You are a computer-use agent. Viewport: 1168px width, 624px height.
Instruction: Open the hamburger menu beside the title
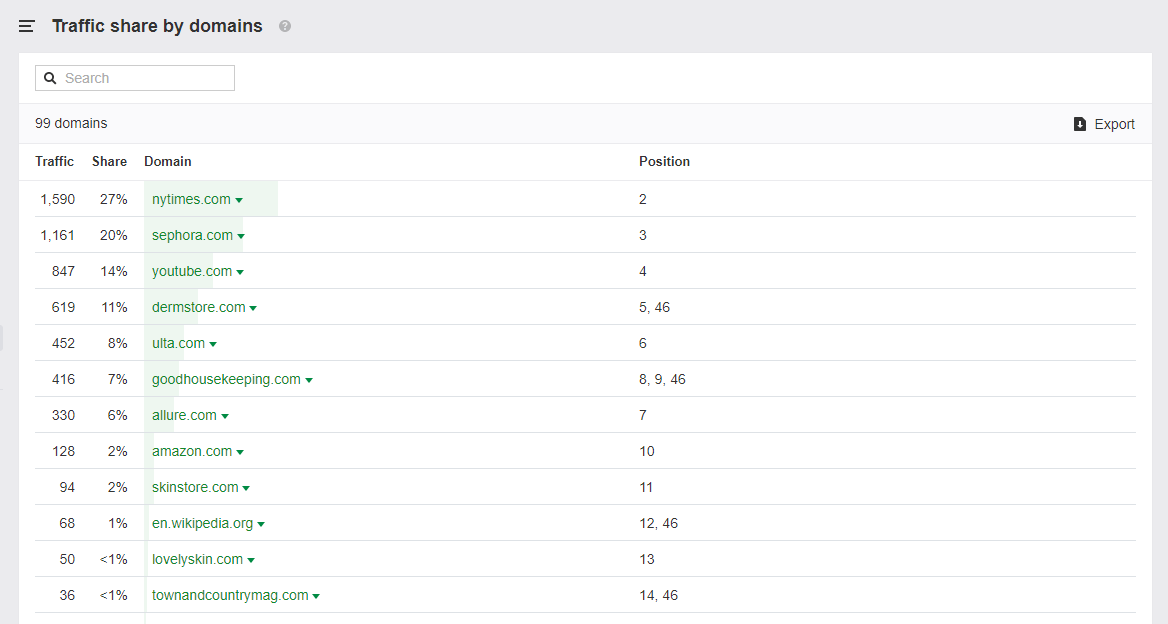[27, 26]
